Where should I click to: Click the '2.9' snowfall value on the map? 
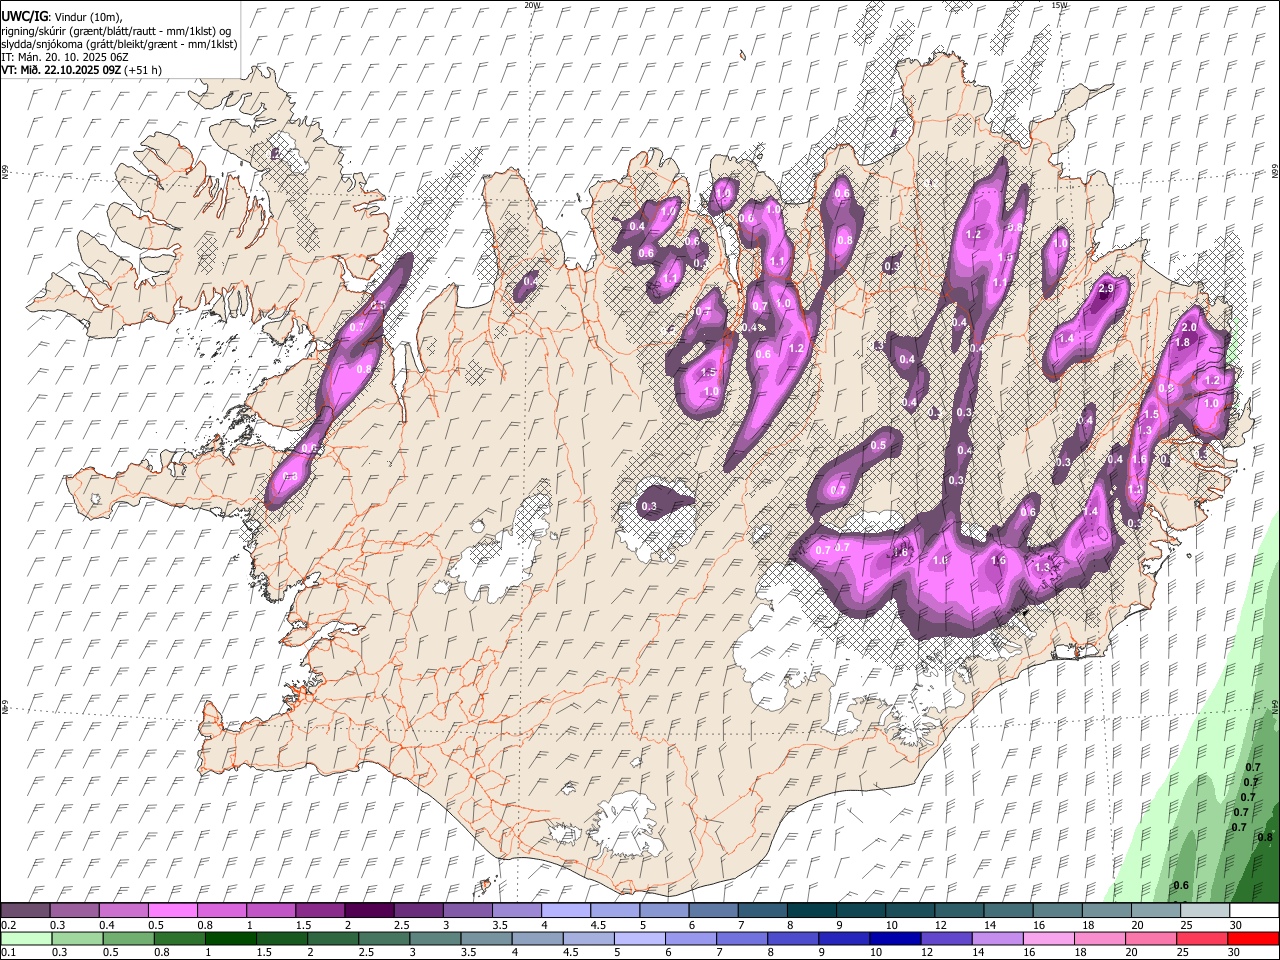point(1106,289)
